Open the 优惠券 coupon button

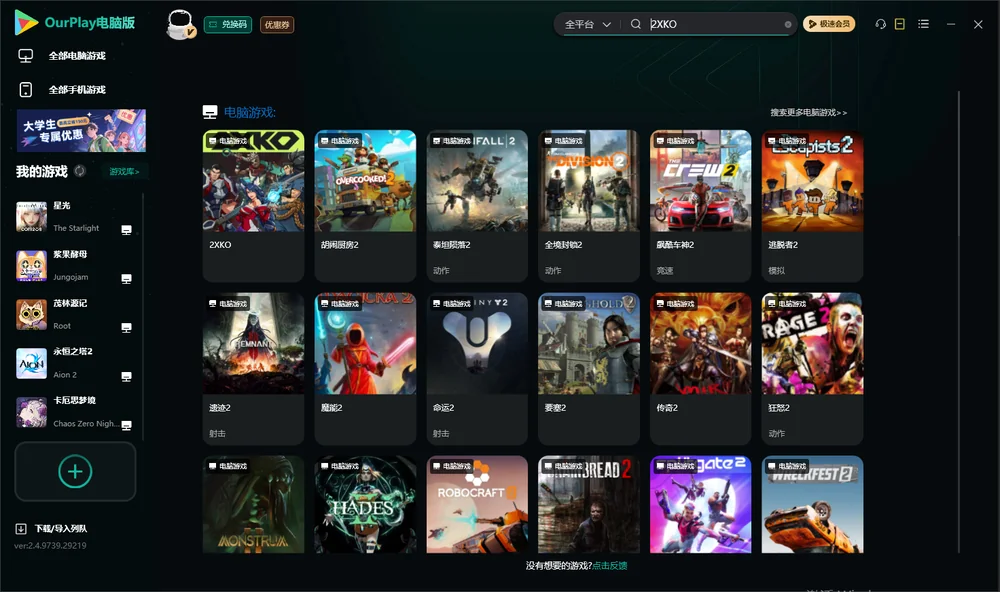click(277, 25)
